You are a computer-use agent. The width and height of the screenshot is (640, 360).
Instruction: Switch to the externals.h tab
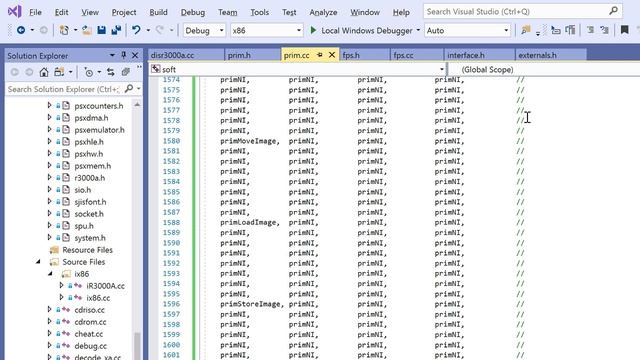tap(550, 55)
